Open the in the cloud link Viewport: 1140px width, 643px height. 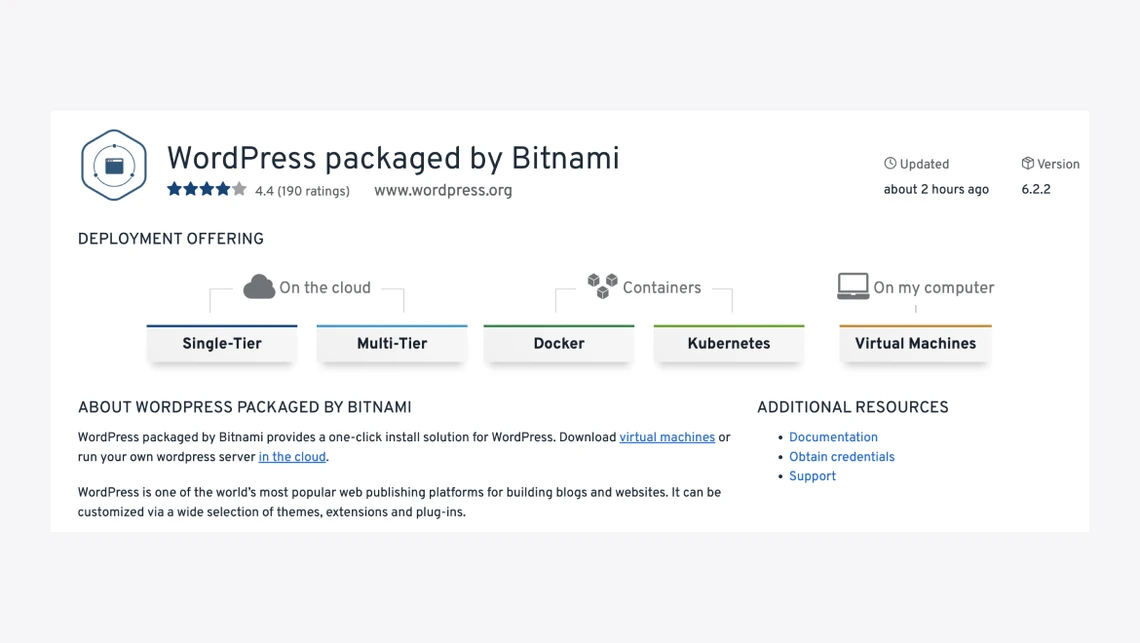click(x=292, y=457)
